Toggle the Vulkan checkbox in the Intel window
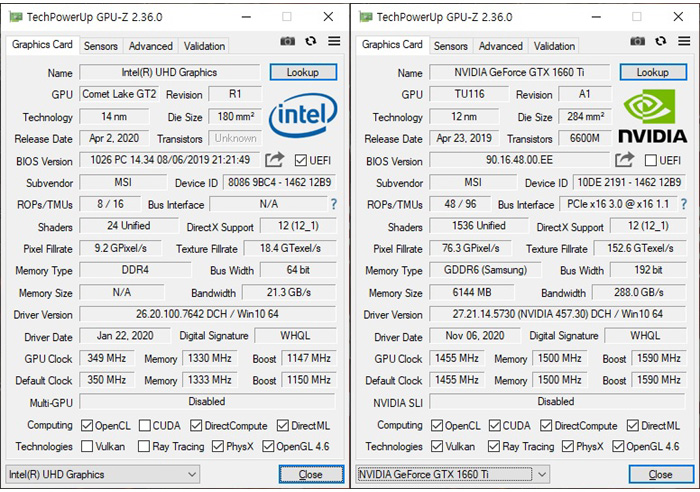700x492 pixels. (x=87, y=446)
